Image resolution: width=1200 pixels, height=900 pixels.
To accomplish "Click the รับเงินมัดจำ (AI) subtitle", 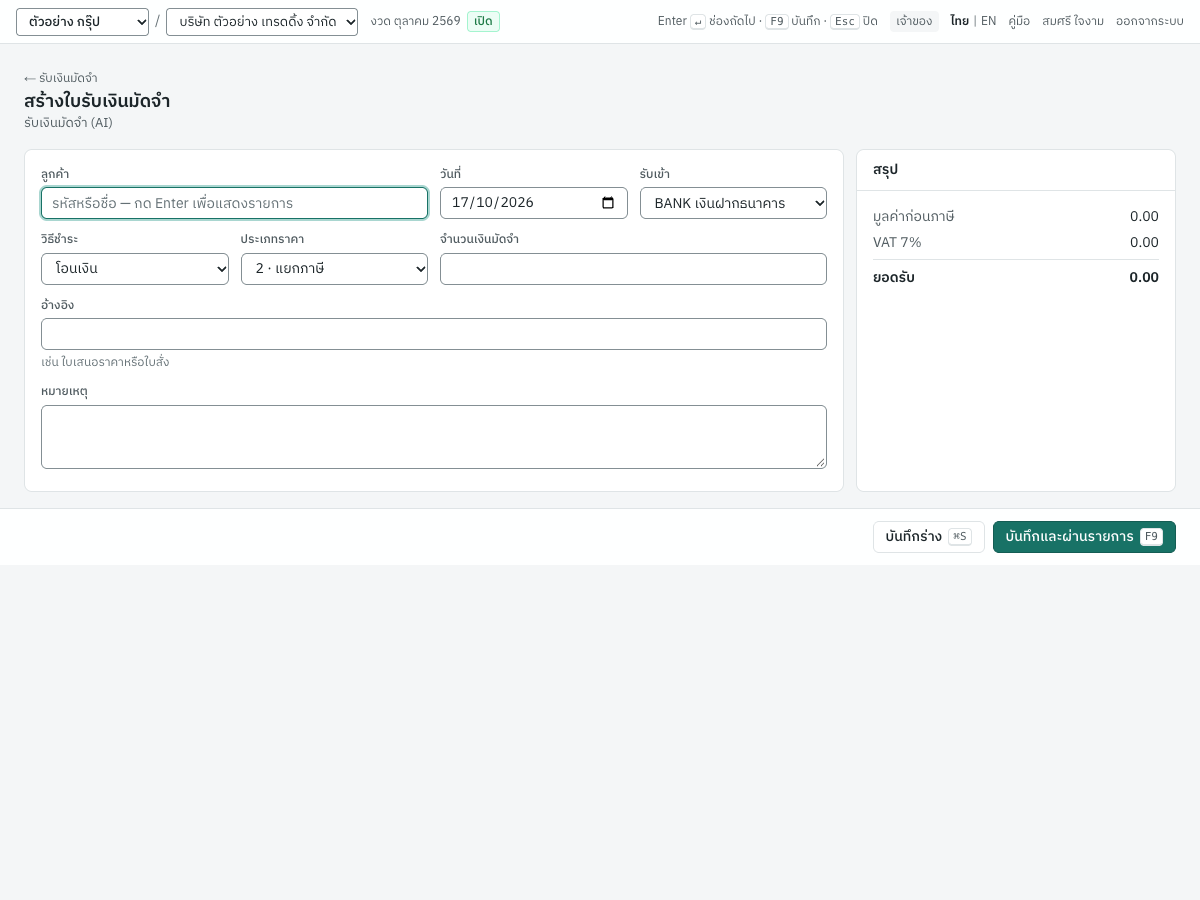I will [68, 123].
